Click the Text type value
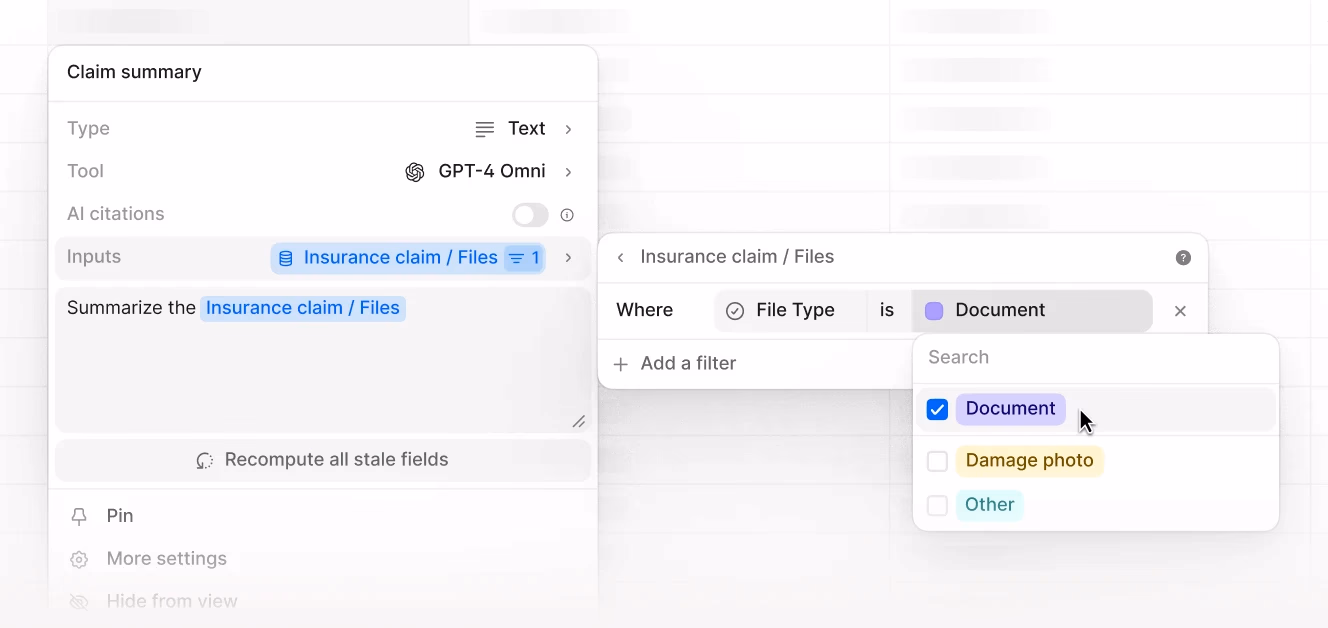The width and height of the screenshot is (1328, 628). click(527, 129)
